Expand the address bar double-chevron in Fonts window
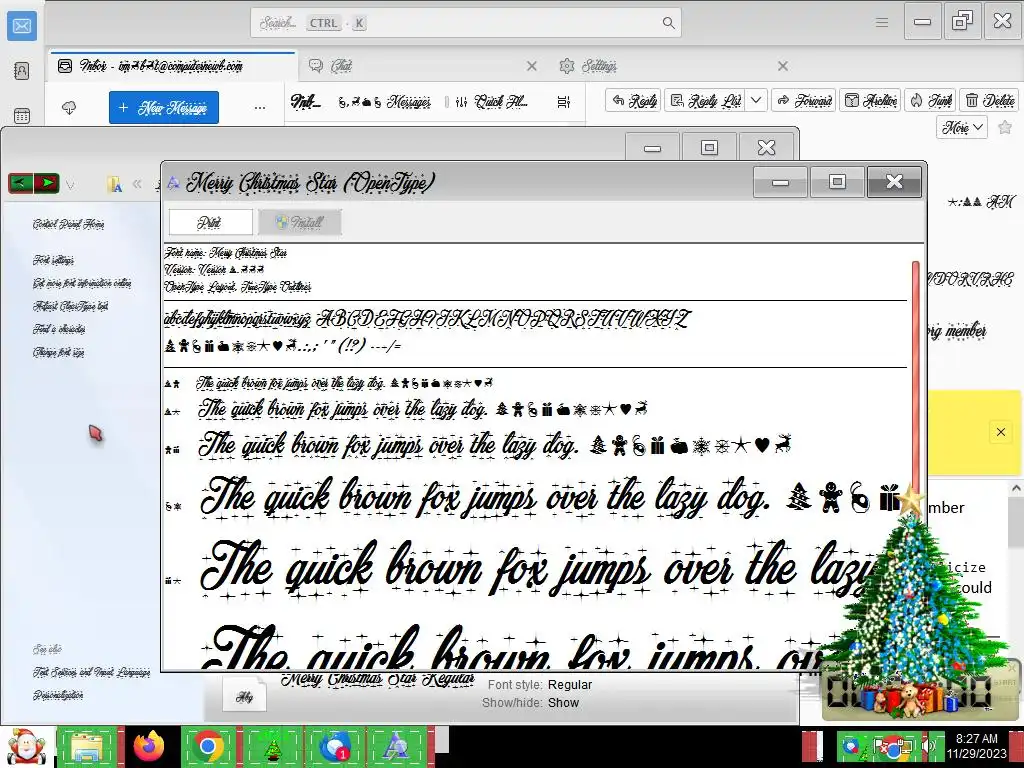Image resolution: width=1024 pixels, height=768 pixels. [137, 184]
